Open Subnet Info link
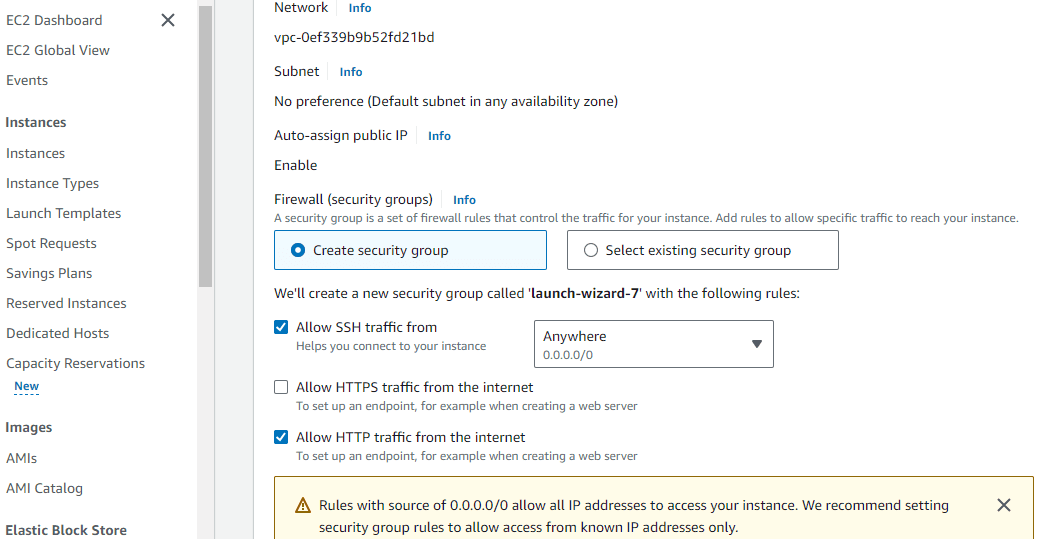 coord(351,72)
